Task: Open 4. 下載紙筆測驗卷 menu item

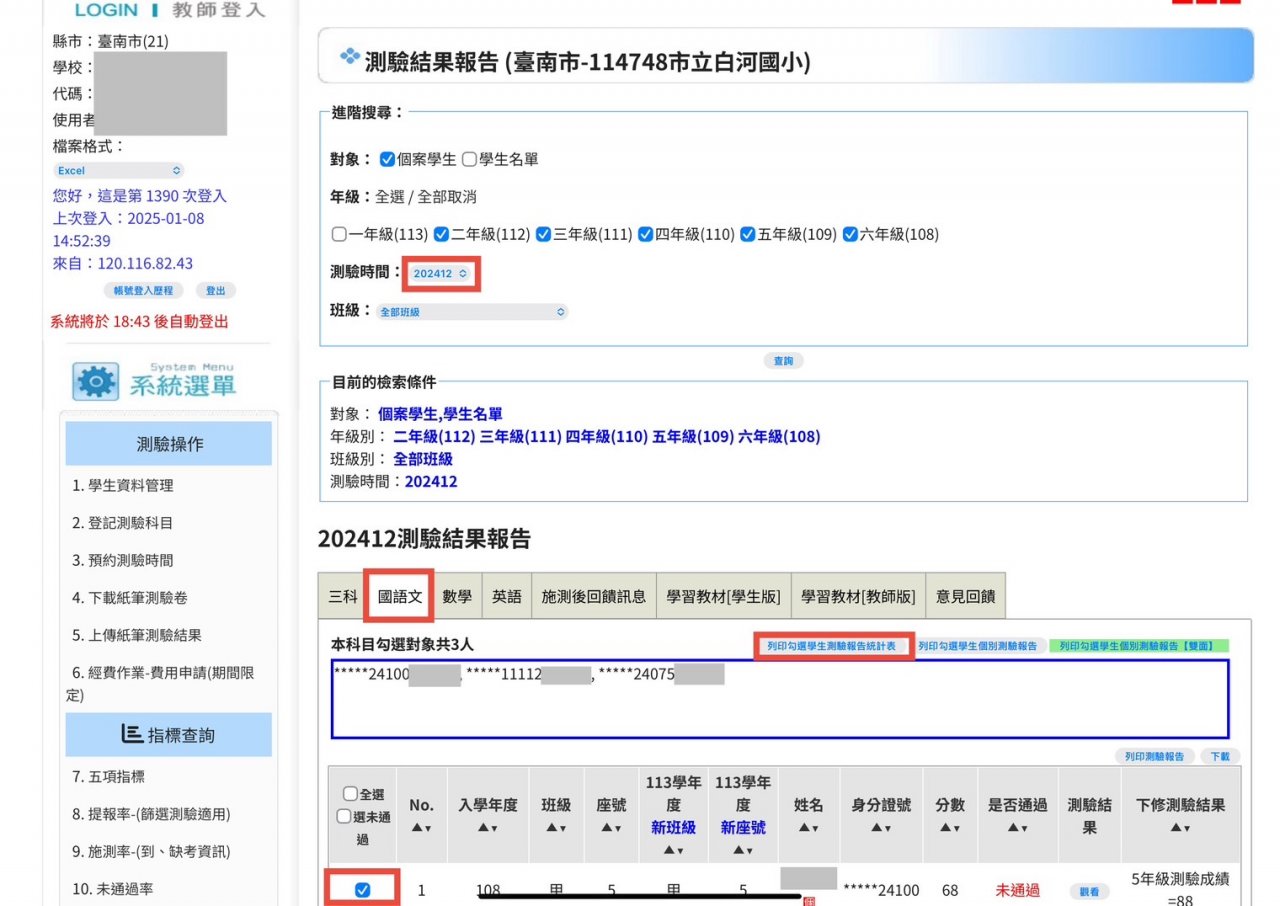Action: tap(130, 598)
